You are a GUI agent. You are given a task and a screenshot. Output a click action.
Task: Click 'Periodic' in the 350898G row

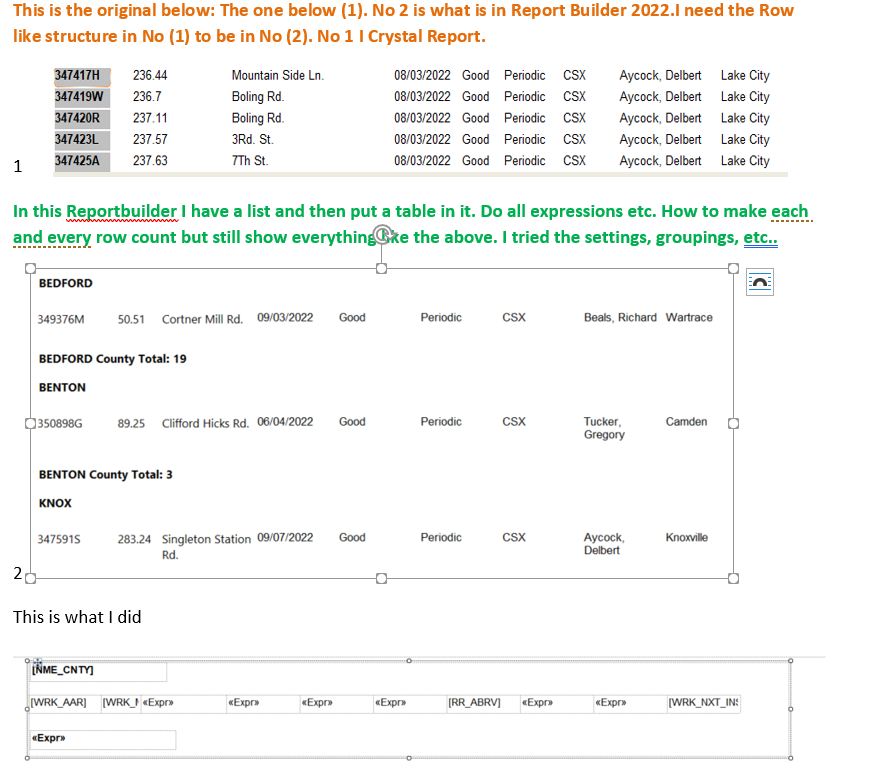coord(441,421)
